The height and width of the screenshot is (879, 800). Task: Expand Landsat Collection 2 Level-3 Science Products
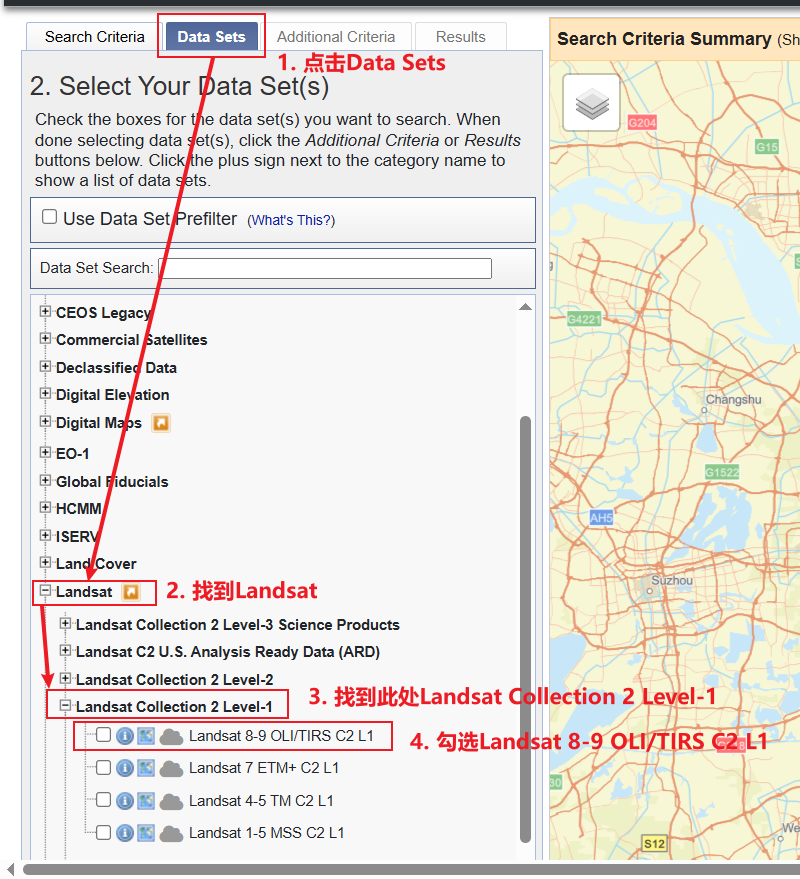pyautogui.click(x=66, y=623)
